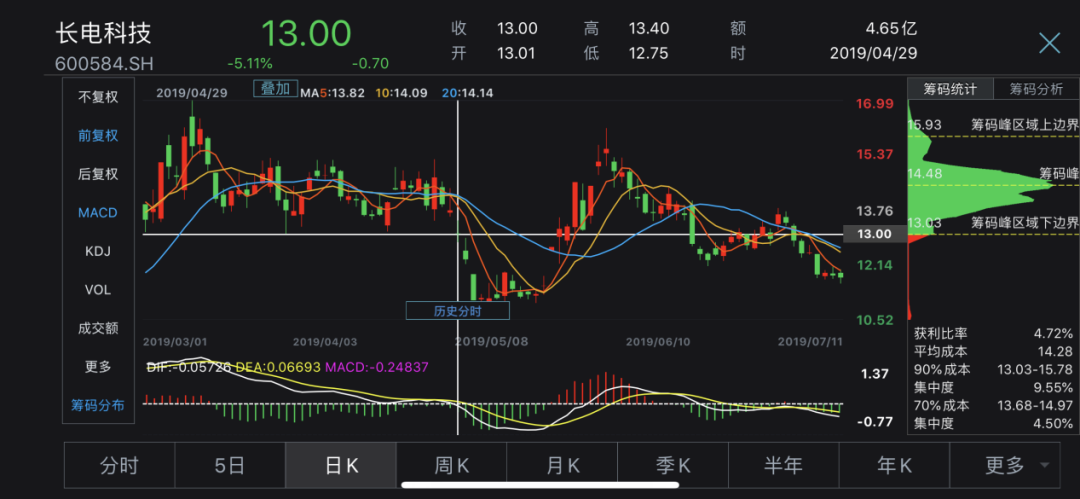This screenshot has height=499, width=1080.
Task: Close the stock chart with X icon
Action: tap(1049, 42)
